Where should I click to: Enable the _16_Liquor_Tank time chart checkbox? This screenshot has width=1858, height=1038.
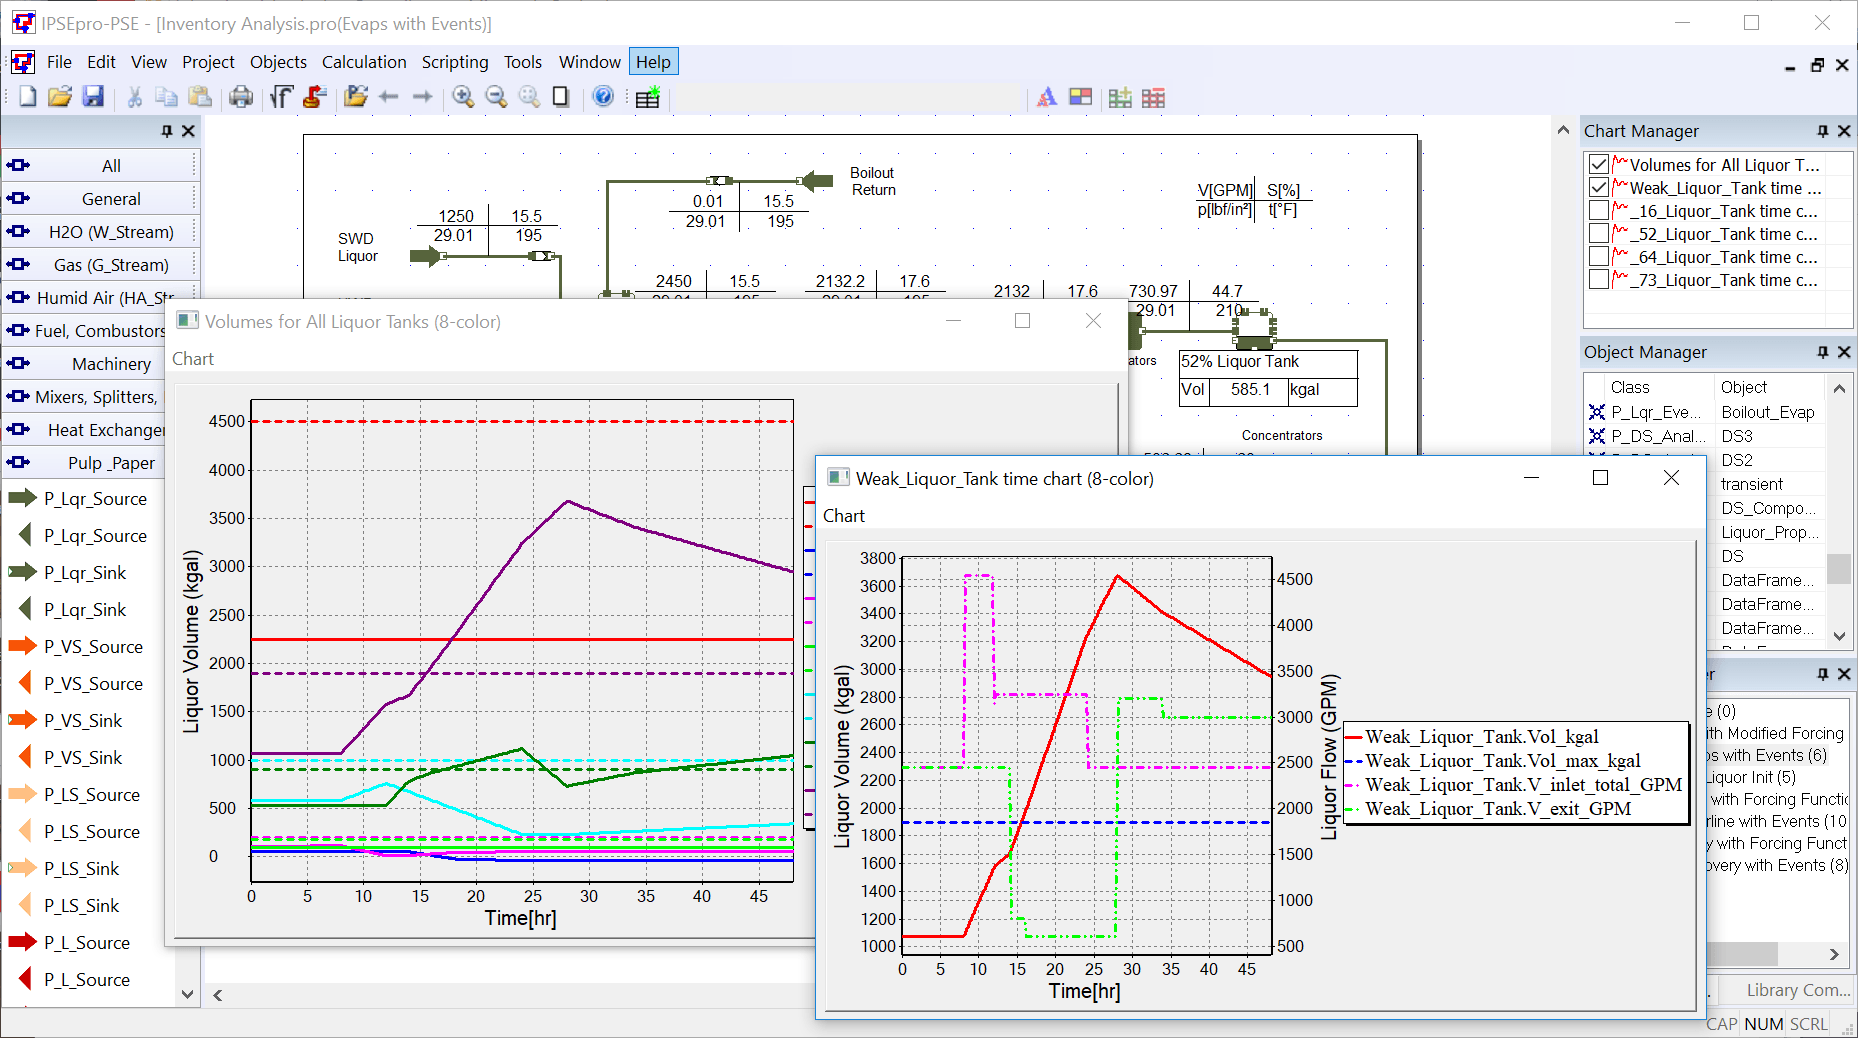(x=1599, y=211)
